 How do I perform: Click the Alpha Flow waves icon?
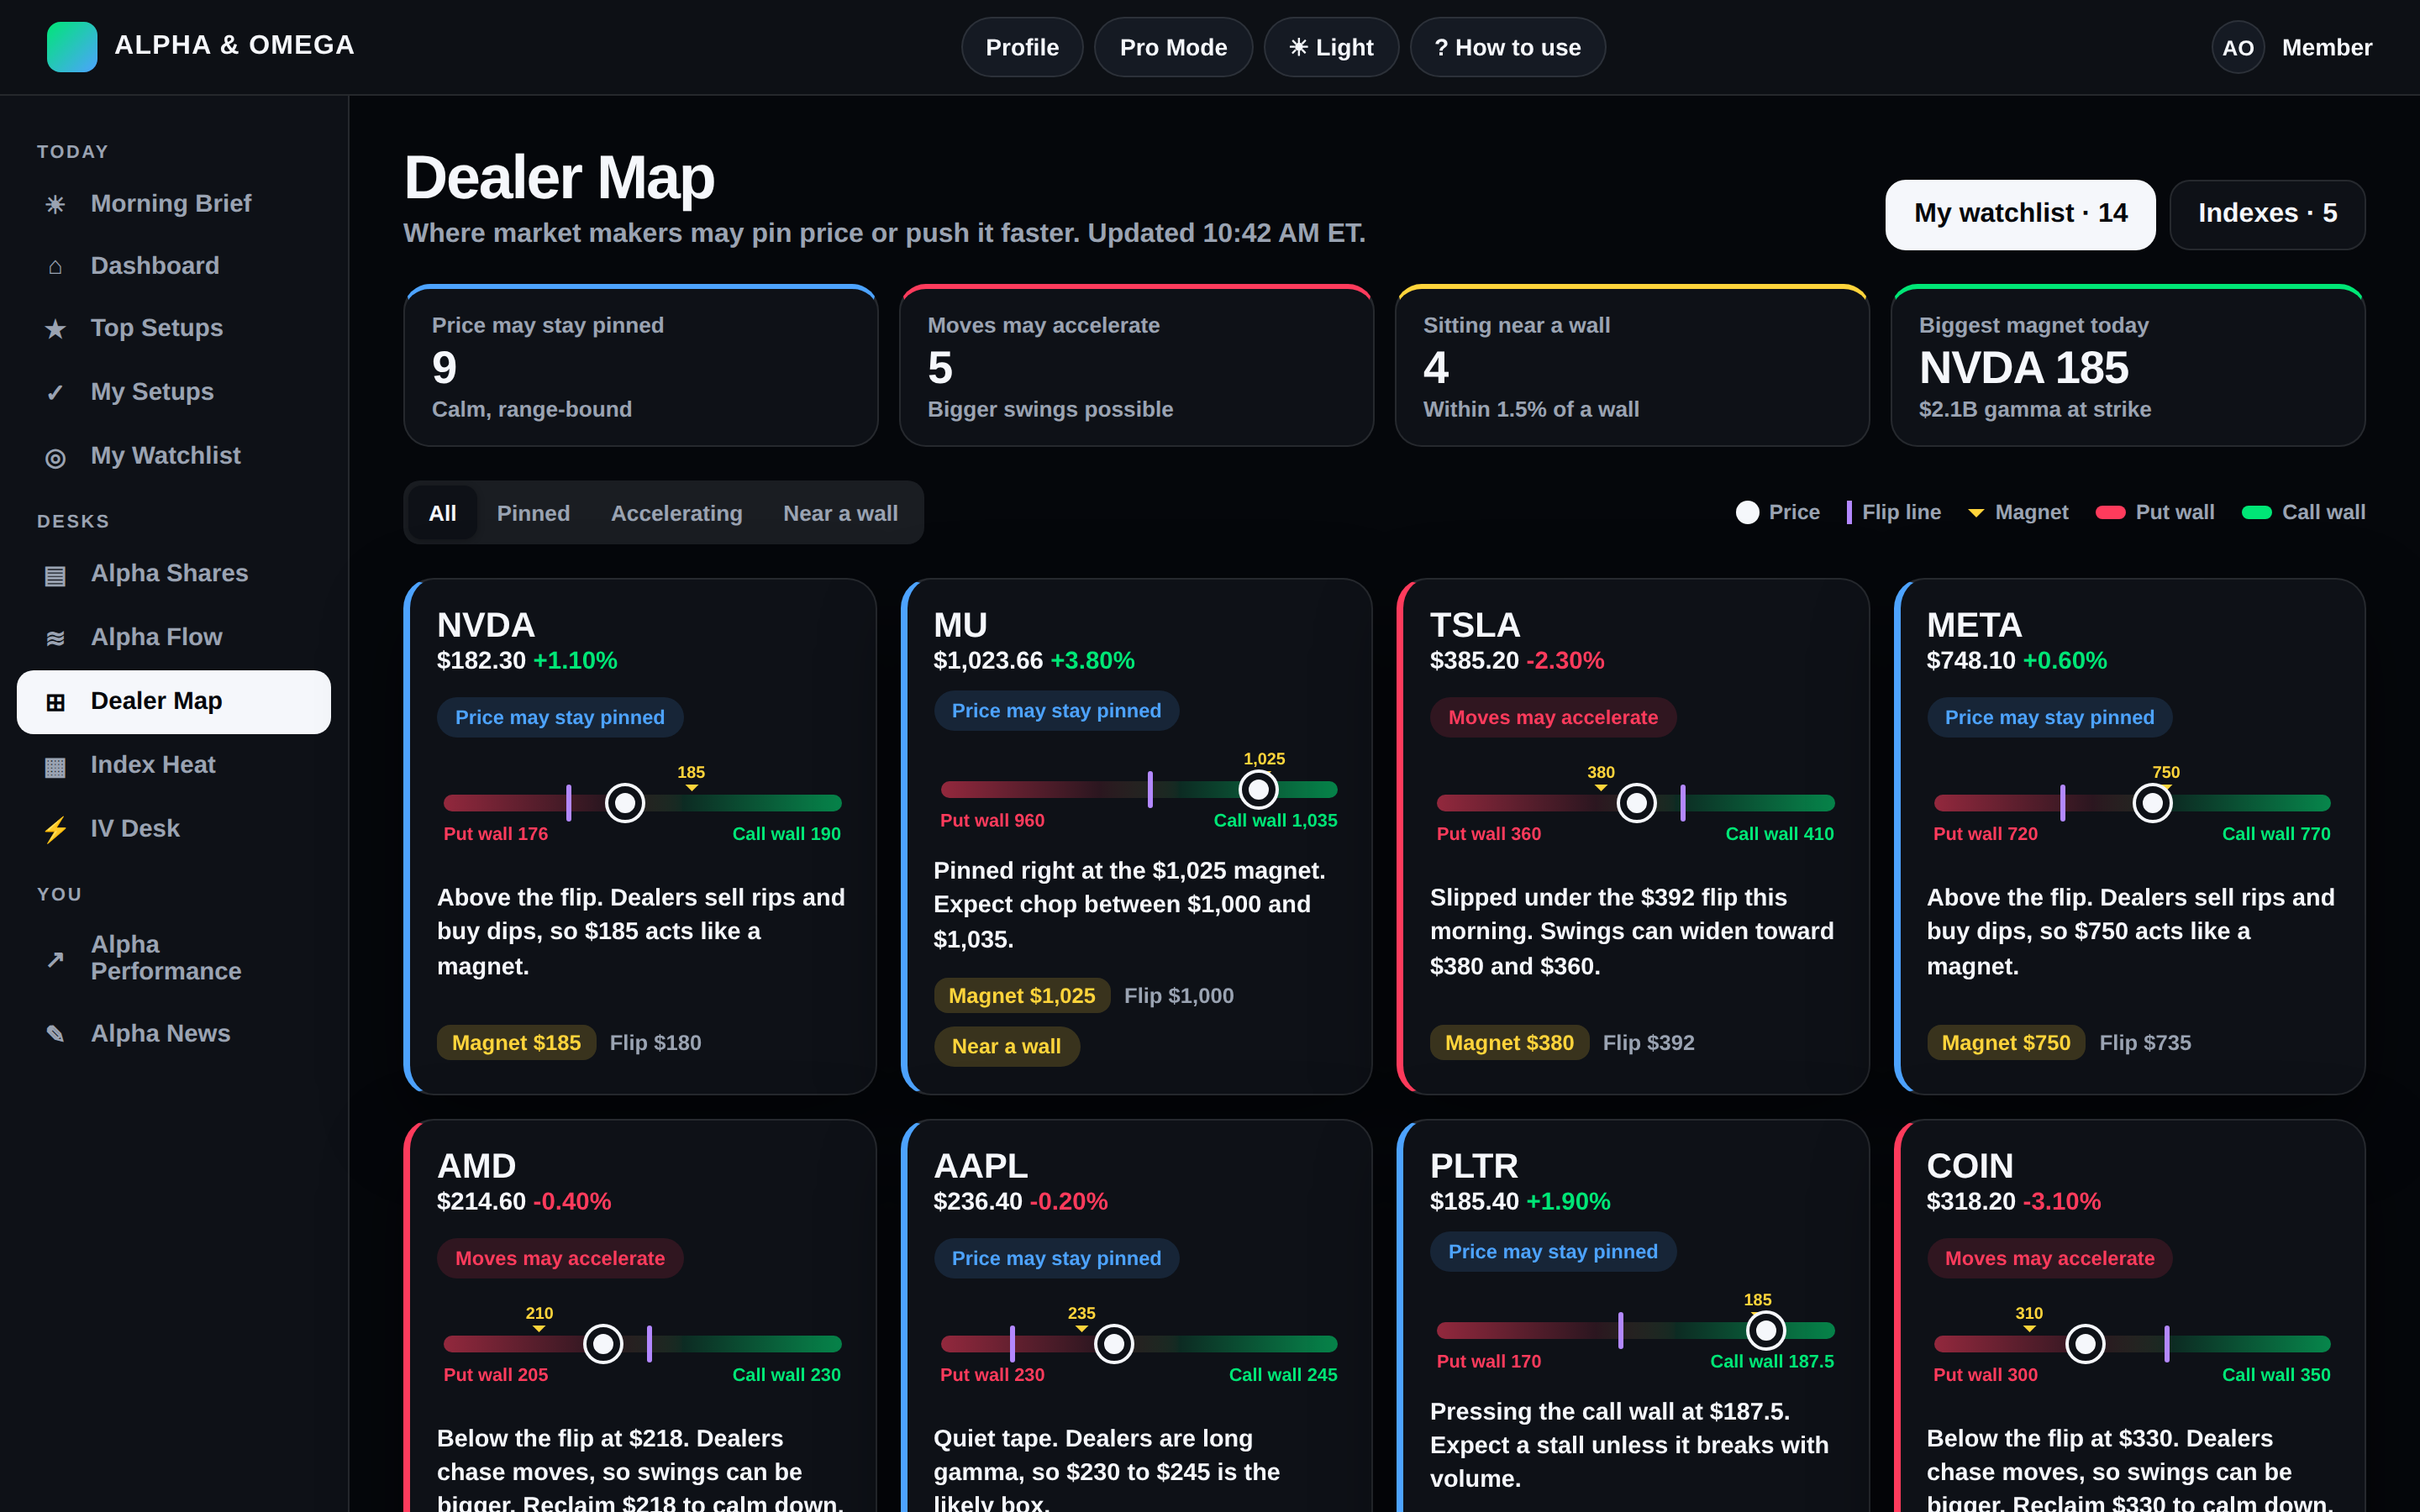pos(55,638)
